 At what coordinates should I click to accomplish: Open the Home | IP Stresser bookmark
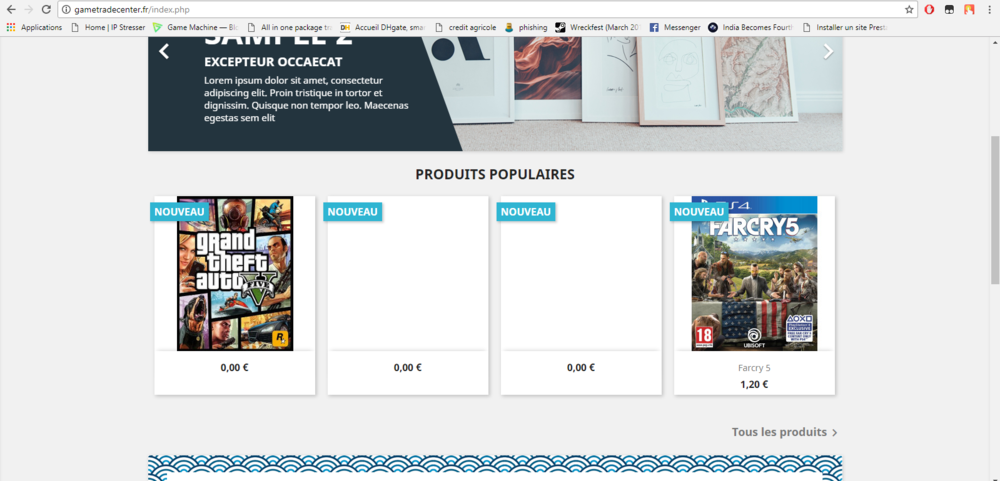[x=108, y=27]
